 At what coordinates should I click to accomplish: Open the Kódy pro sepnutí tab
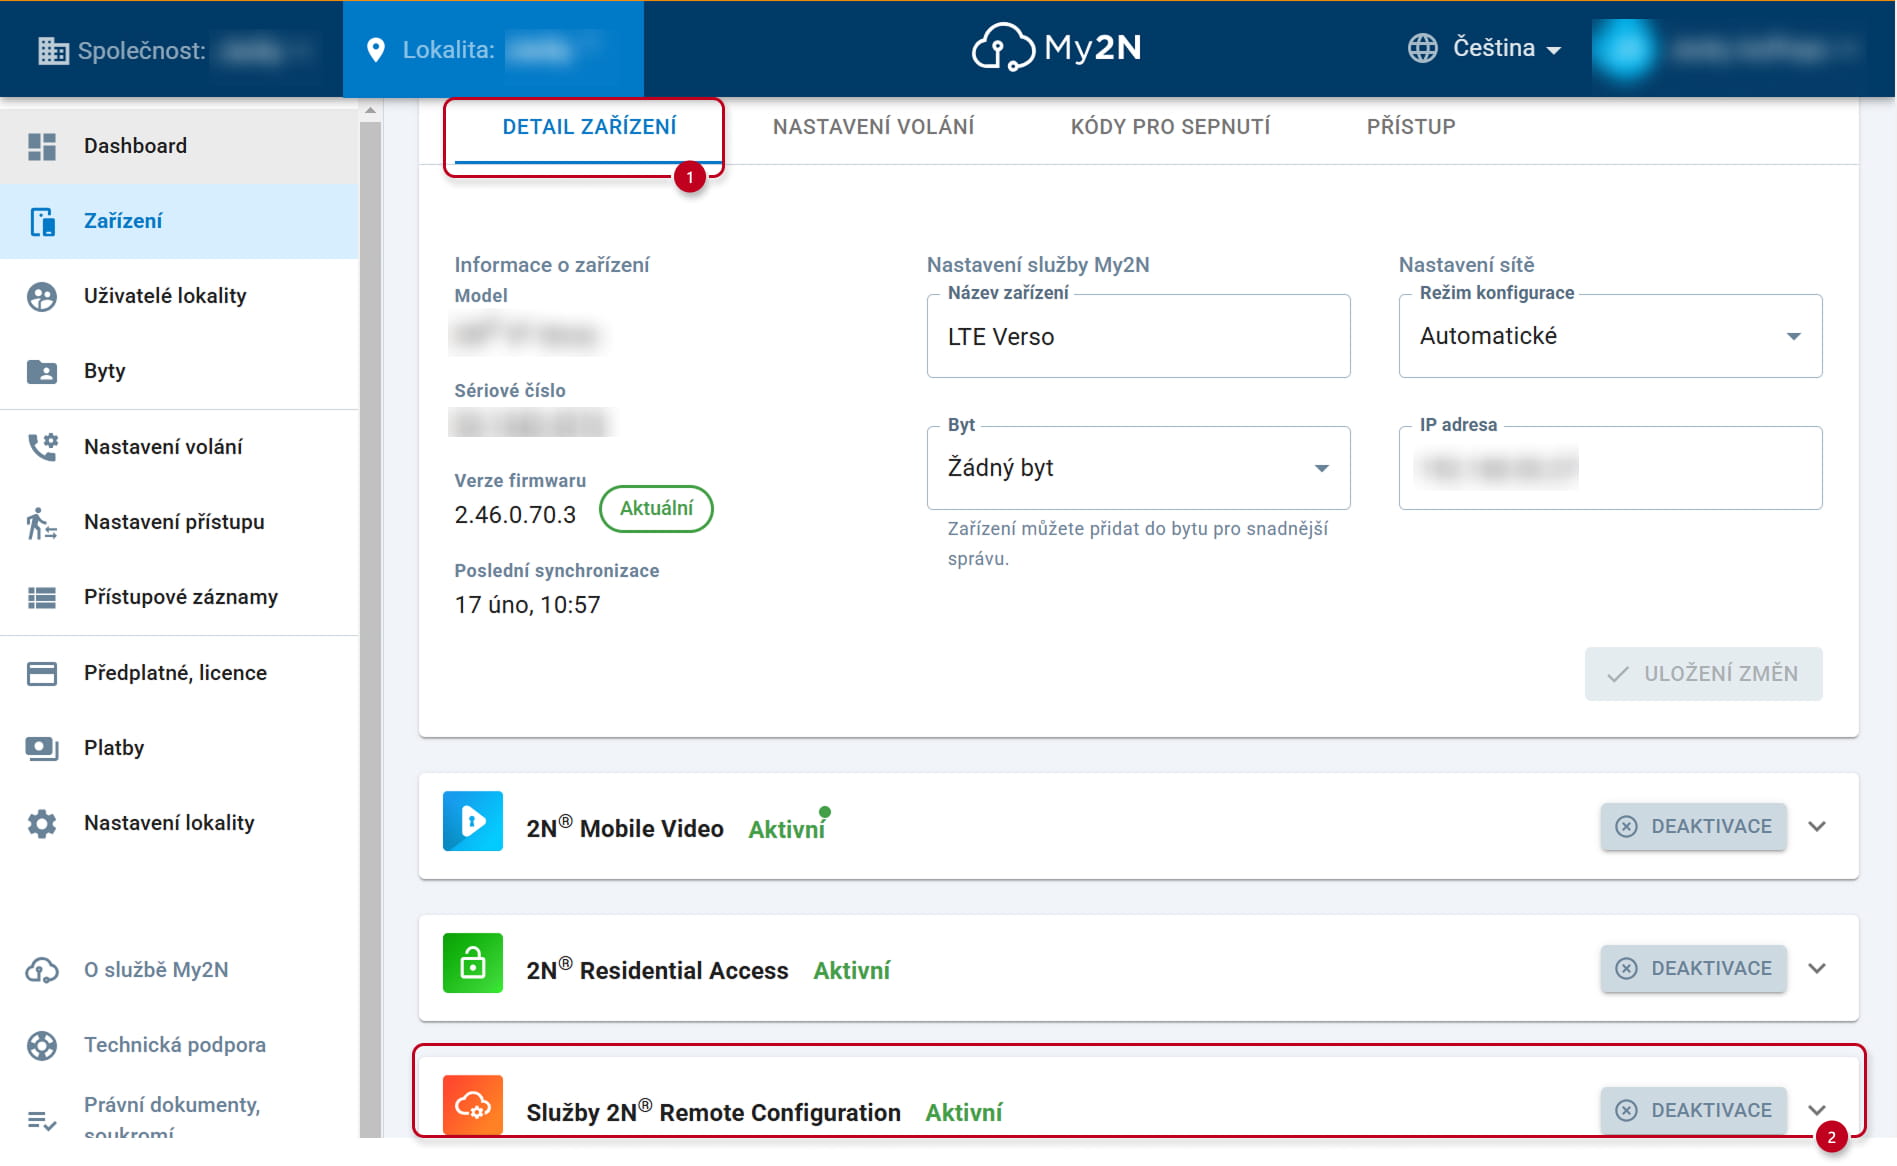[1170, 127]
